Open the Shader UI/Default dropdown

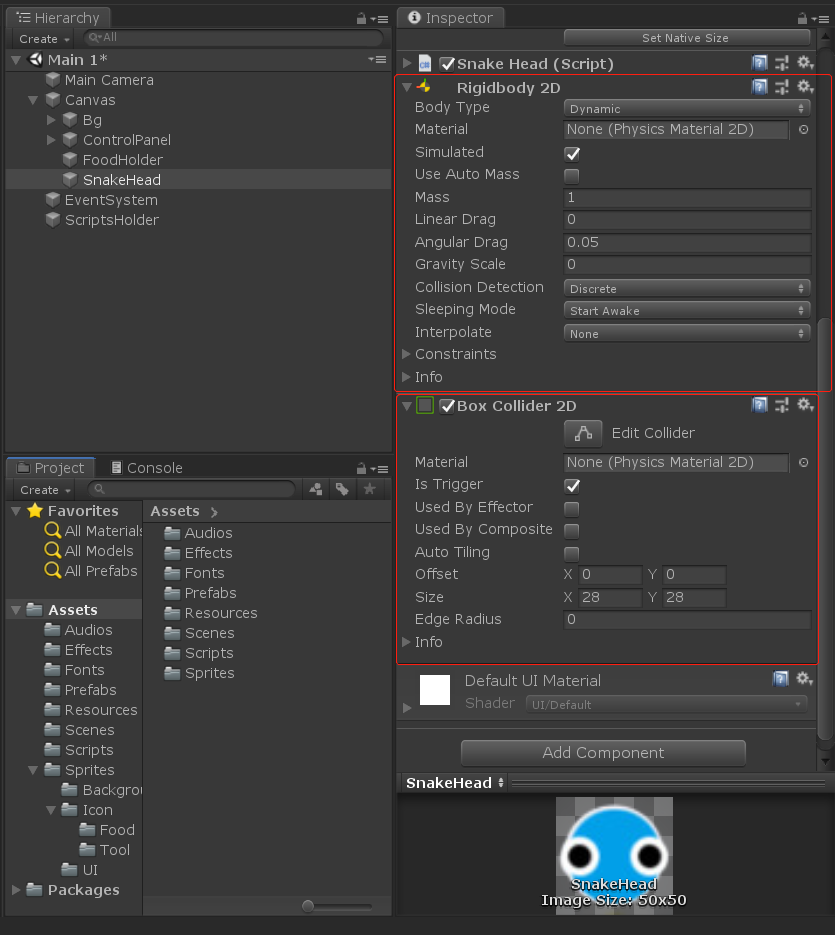[x=666, y=704]
